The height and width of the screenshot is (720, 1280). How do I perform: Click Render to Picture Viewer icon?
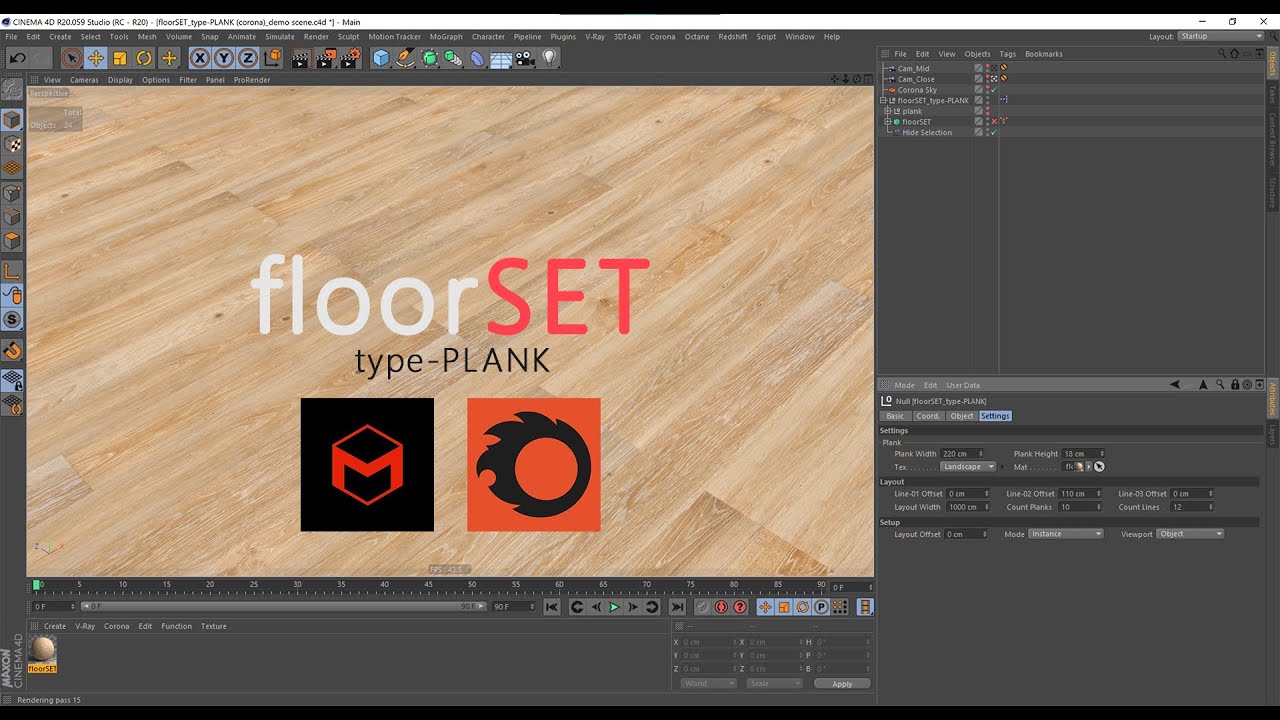326,58
